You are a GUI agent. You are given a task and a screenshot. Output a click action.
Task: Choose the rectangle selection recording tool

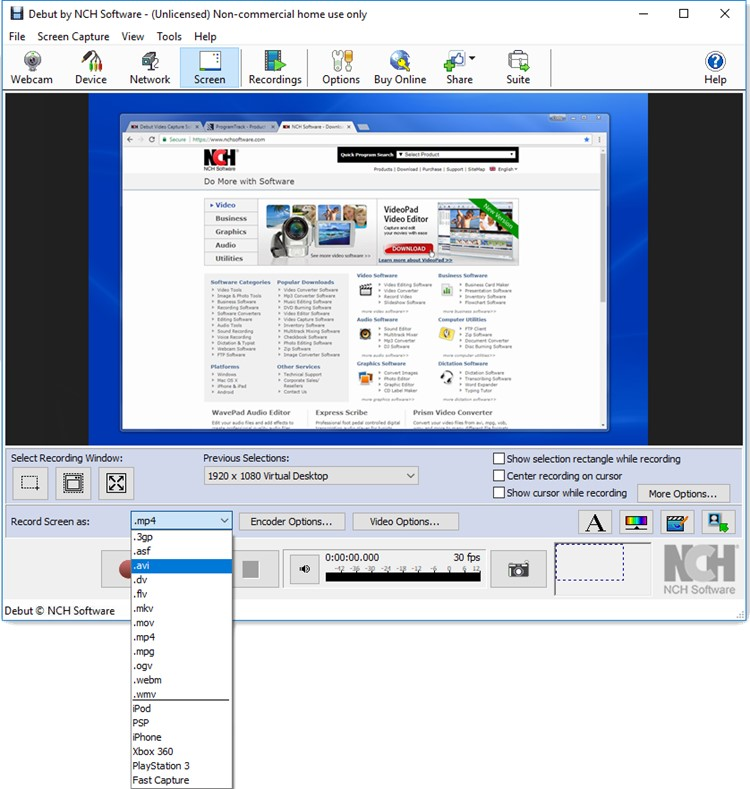pyautogui.click(x=30, y=483)
